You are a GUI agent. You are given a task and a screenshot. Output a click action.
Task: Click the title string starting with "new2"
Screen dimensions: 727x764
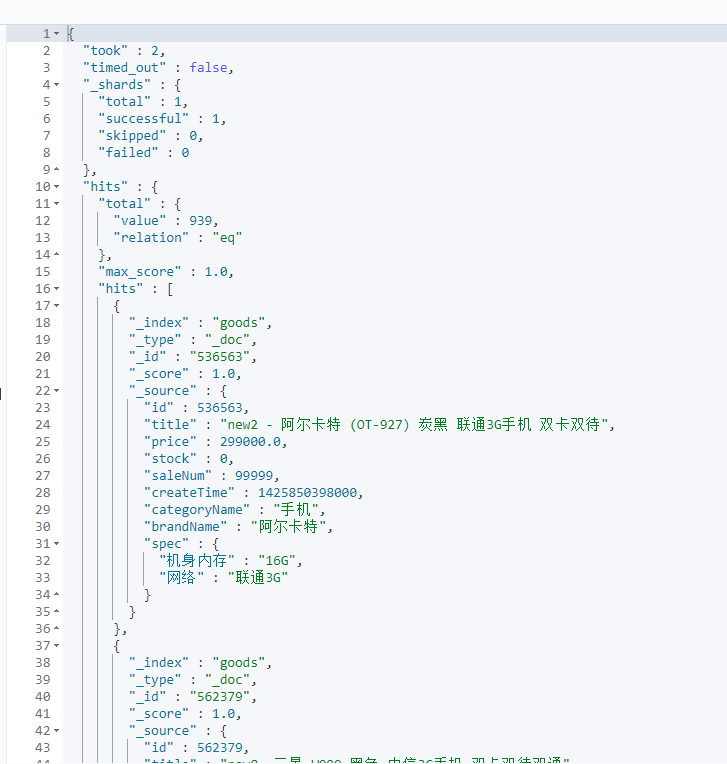pos(414,425)
